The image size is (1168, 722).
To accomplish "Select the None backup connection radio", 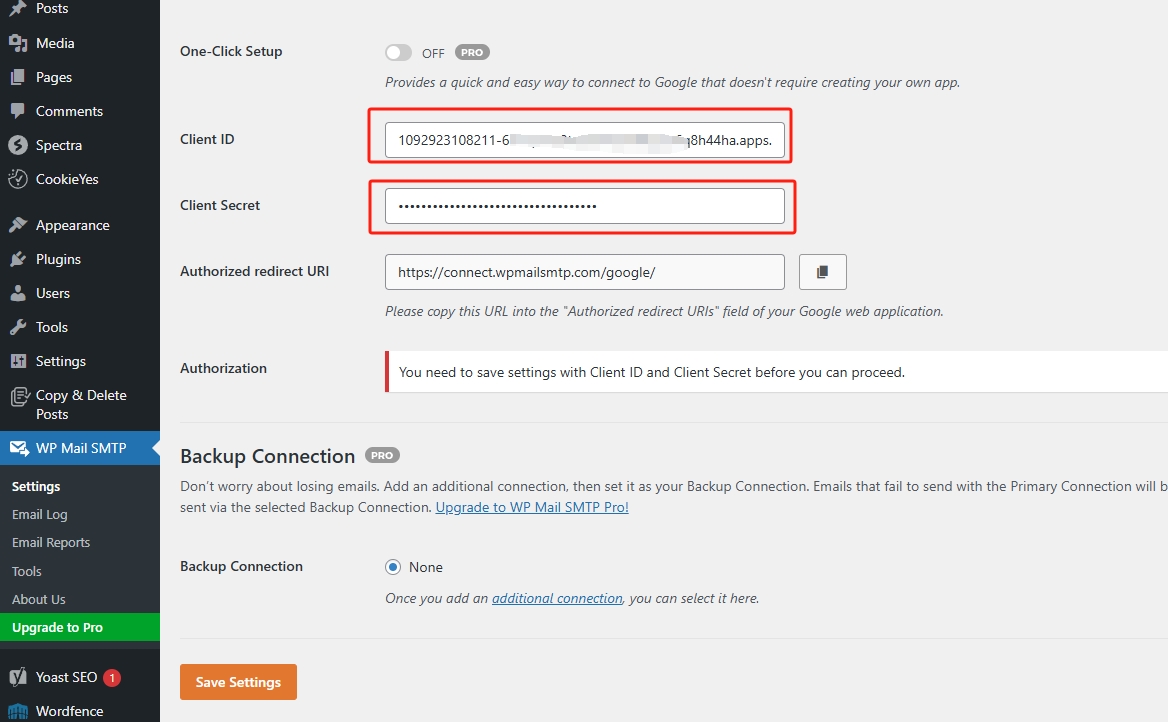I will (x=393, y=567).
